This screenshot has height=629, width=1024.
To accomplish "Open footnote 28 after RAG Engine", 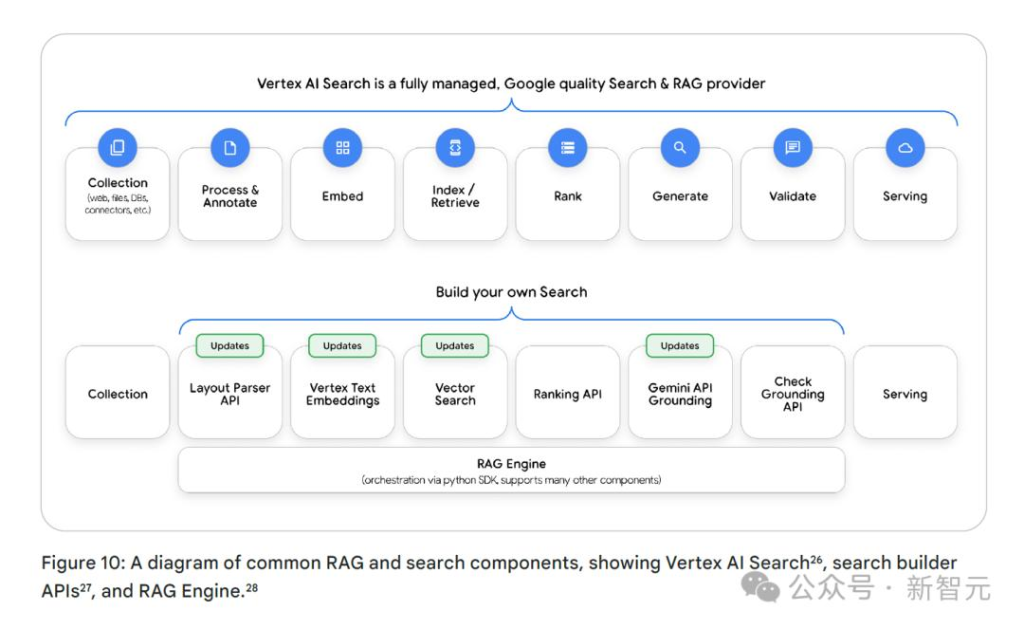I will pyautogui.click(x=252, y=587).
